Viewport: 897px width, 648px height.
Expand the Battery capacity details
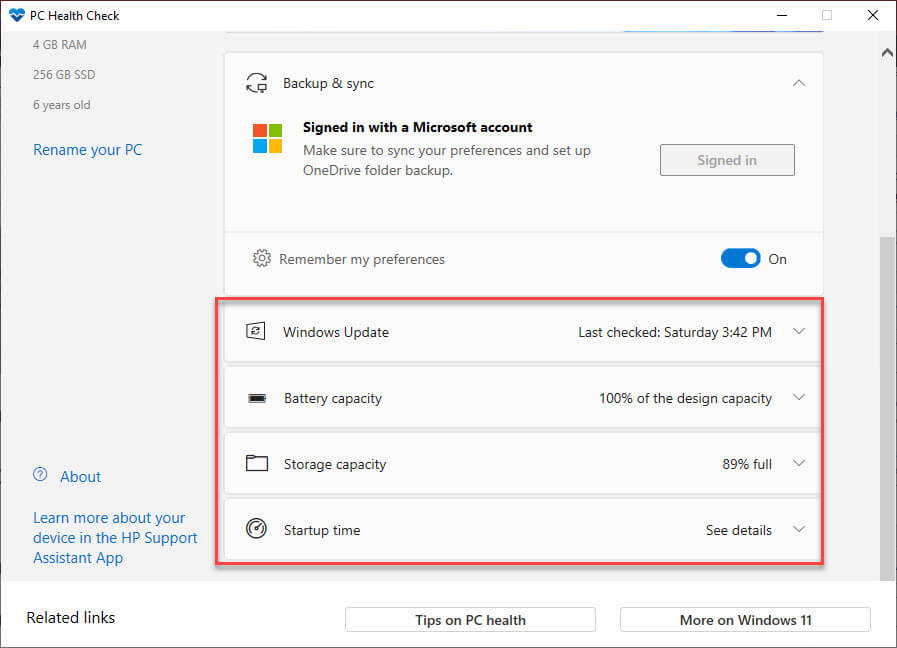(798, 398)
